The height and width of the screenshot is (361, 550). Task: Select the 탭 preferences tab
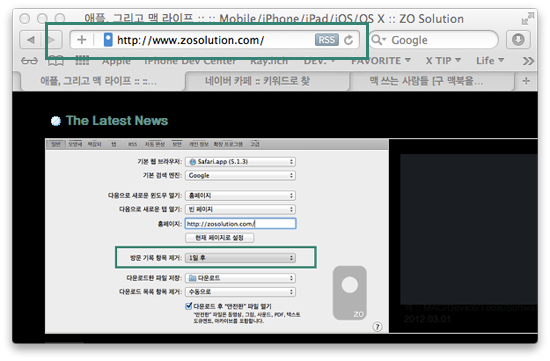tap(114, 144)
